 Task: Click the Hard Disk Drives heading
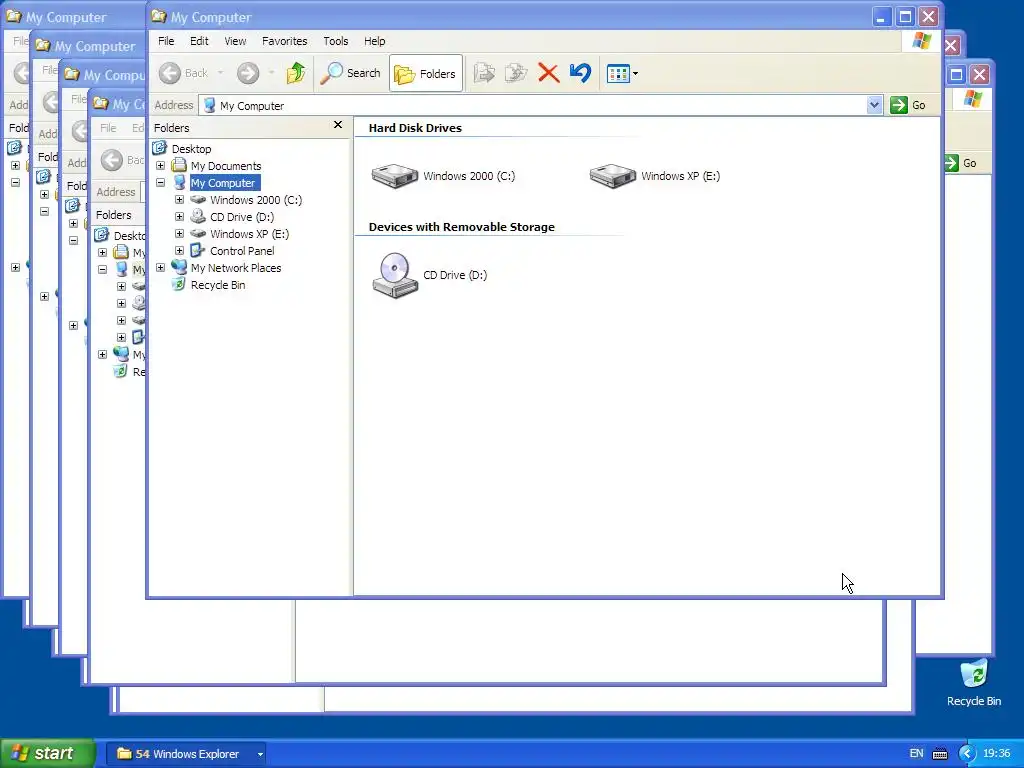pyautogui.click(x=415, y=128)
